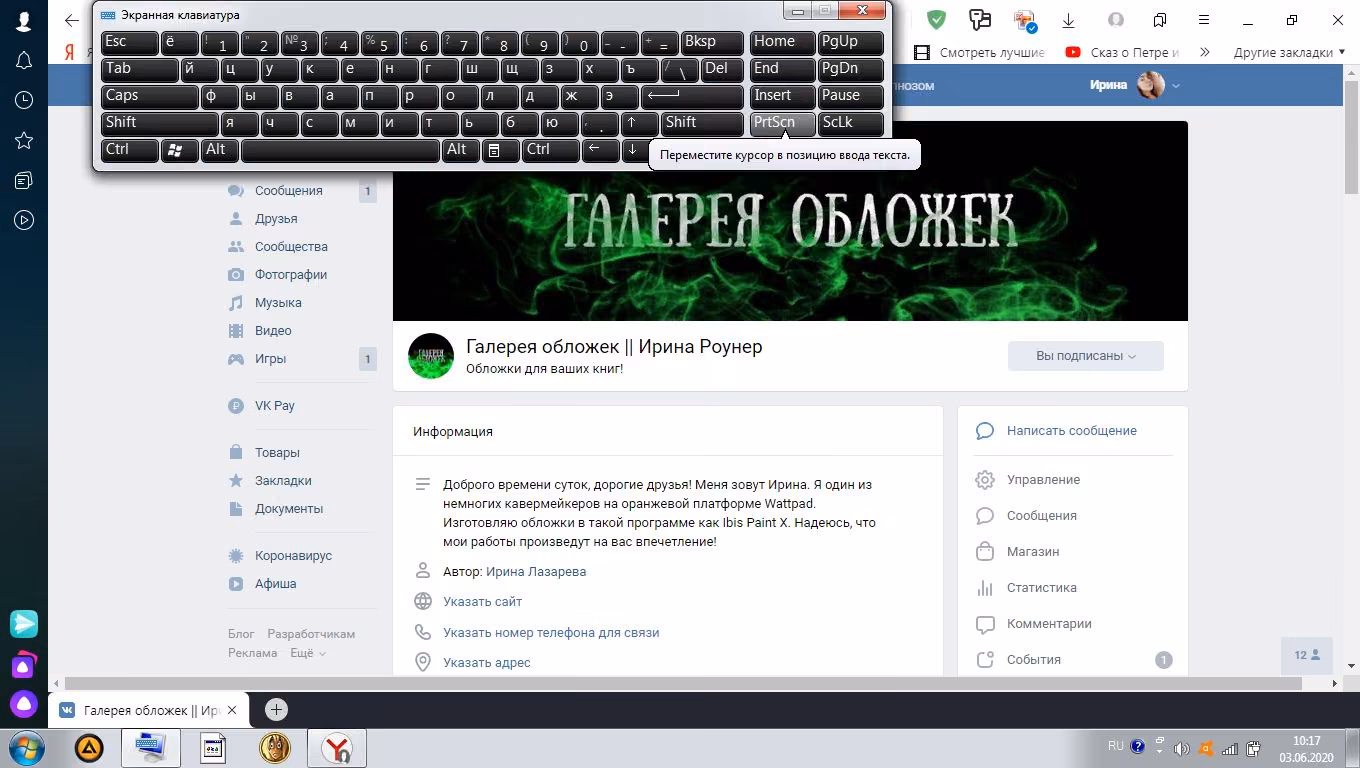The image size is (1360, 768).
Task: Click Указать сайт link
Action: (x=483, y=601)
